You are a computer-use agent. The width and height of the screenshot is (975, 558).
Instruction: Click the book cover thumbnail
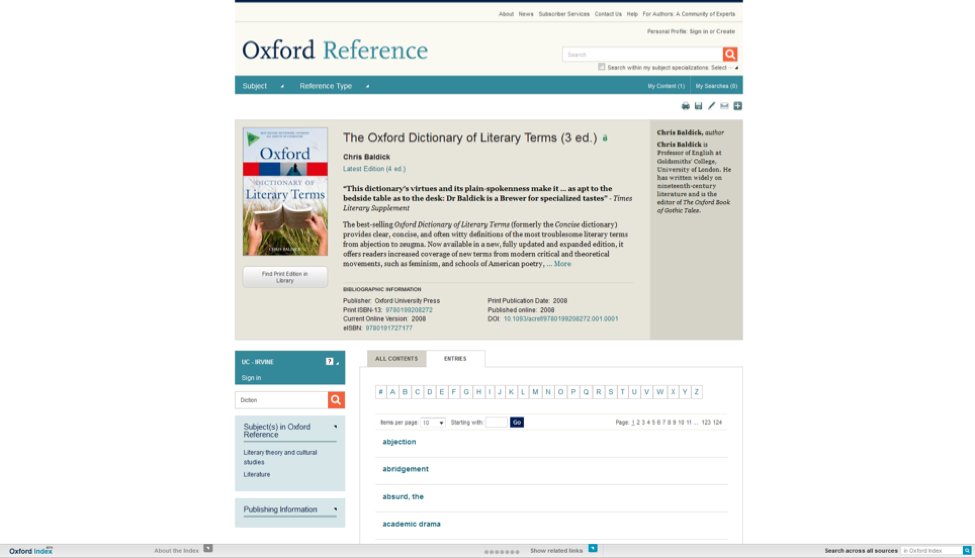click(x=285, y=192)
